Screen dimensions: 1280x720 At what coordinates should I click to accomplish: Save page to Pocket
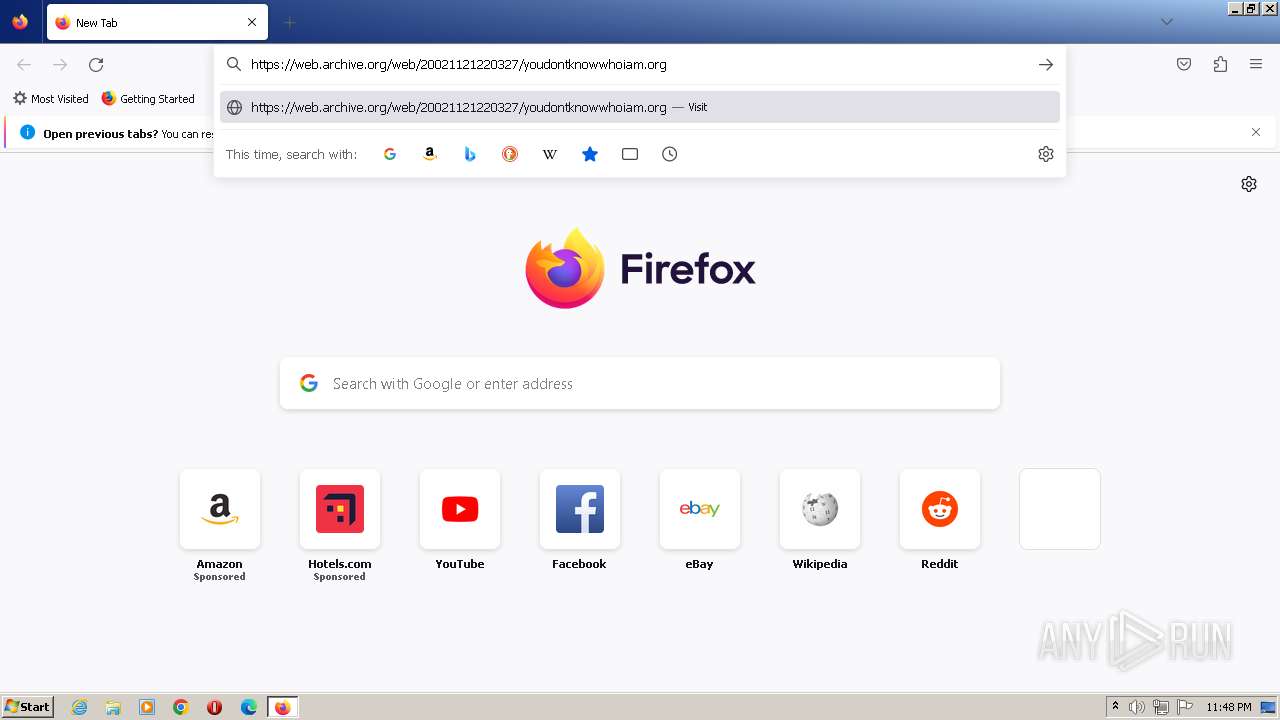(1184, 65)
